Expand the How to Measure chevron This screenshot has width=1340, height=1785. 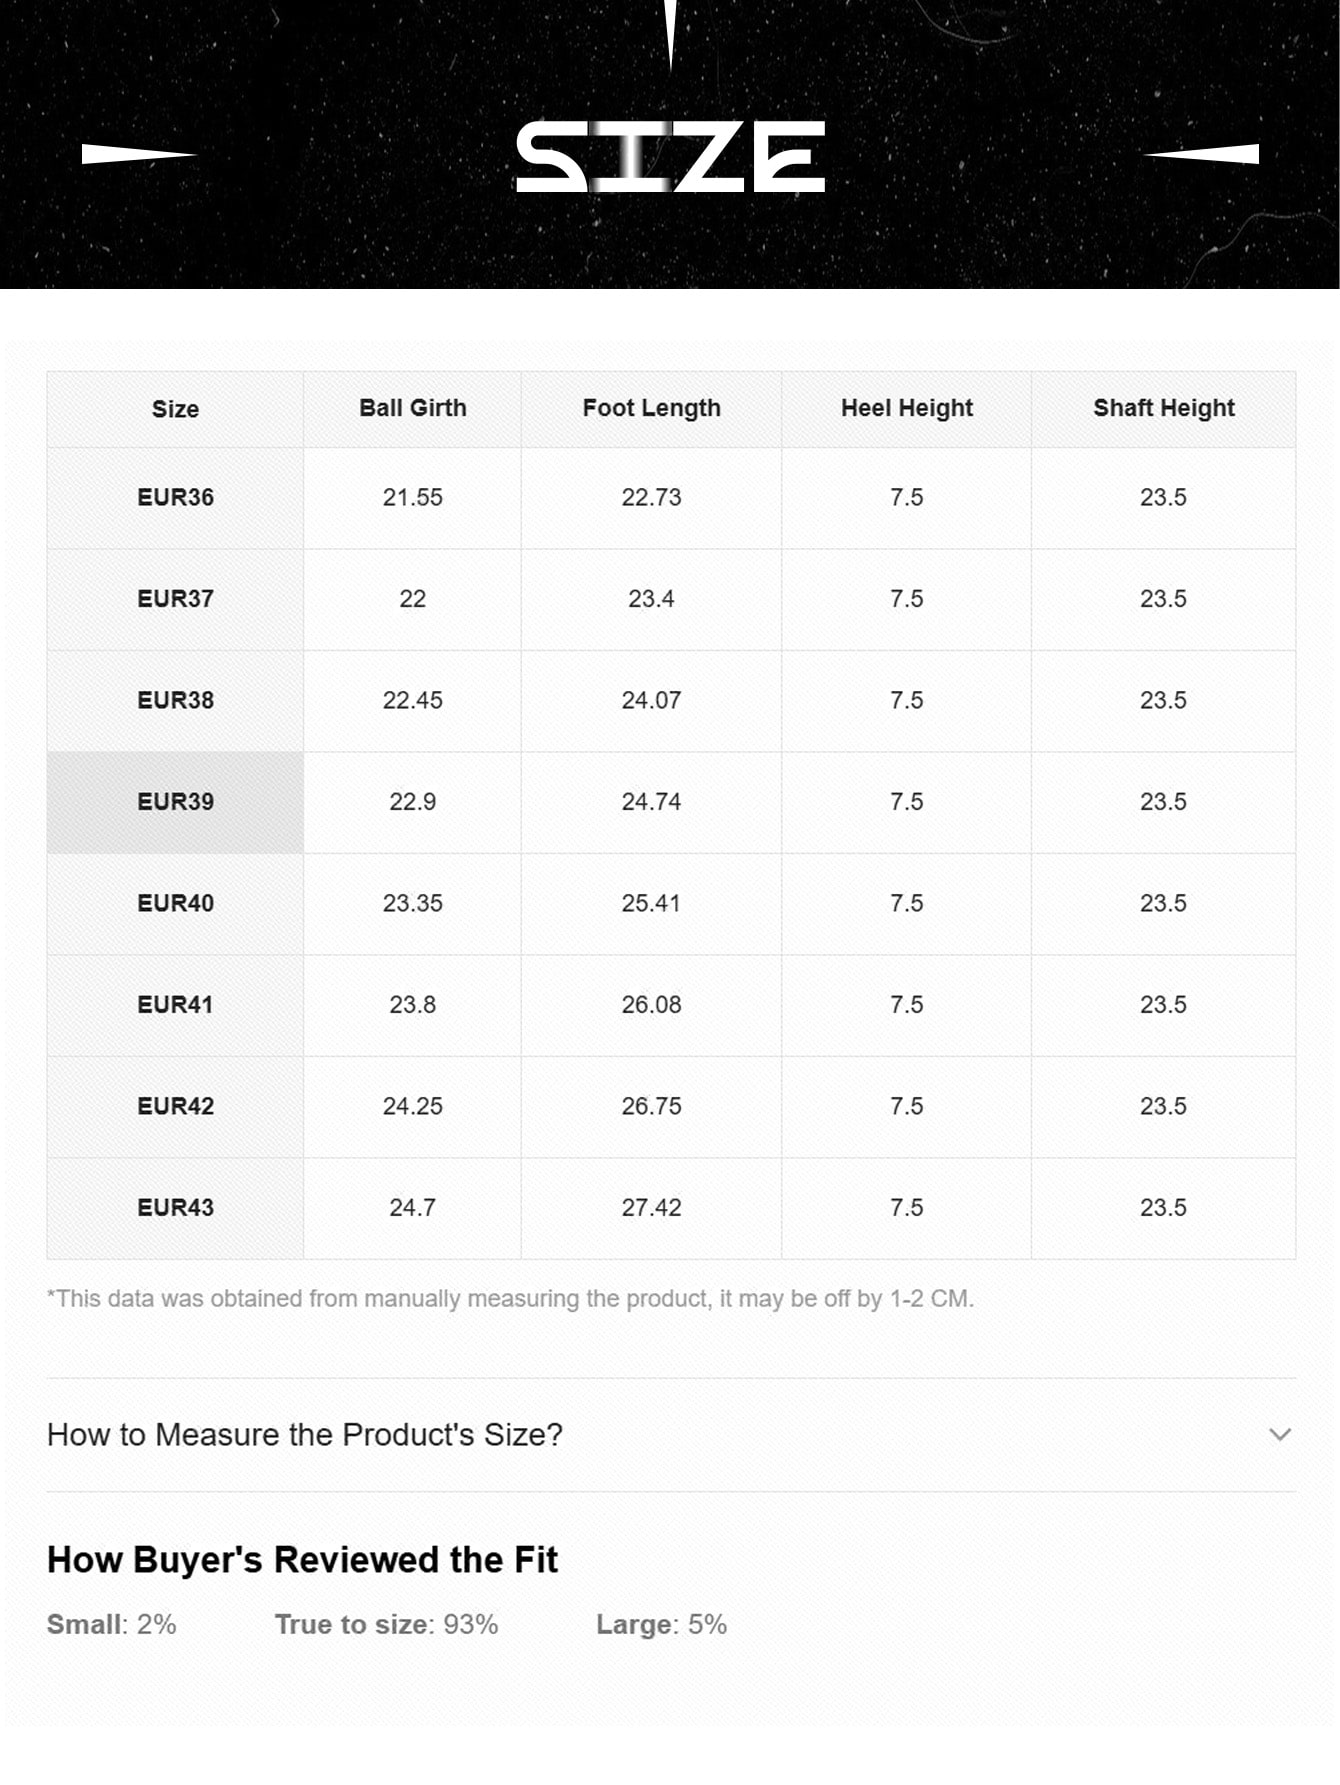tap(1279, 1434)
